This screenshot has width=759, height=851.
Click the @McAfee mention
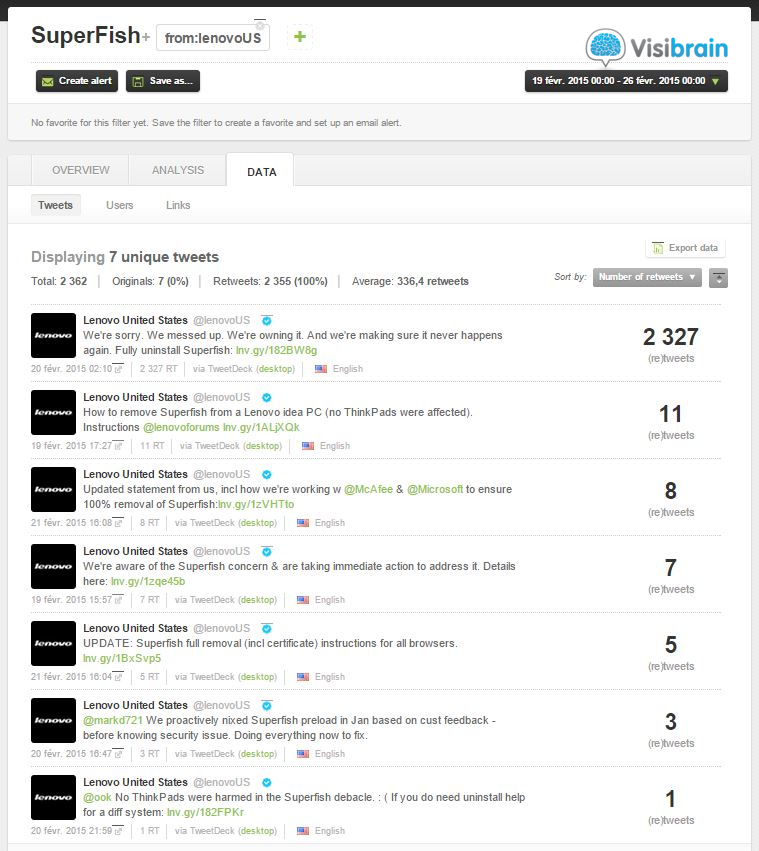[x=368, y=490]
